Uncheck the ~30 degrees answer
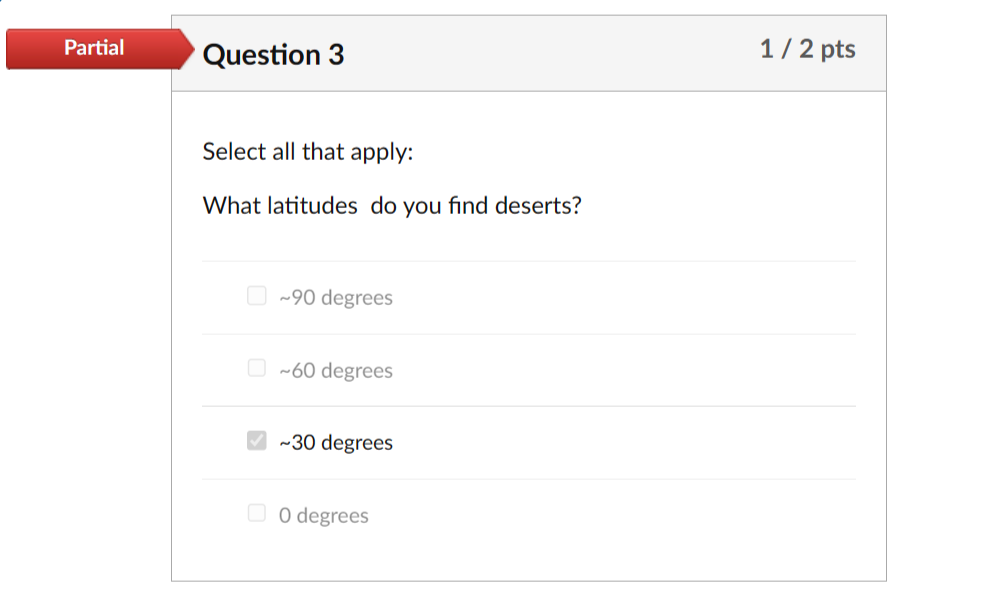Image resolution: width=1002 pixels, height=598 pixels. [x=257, y=440]
